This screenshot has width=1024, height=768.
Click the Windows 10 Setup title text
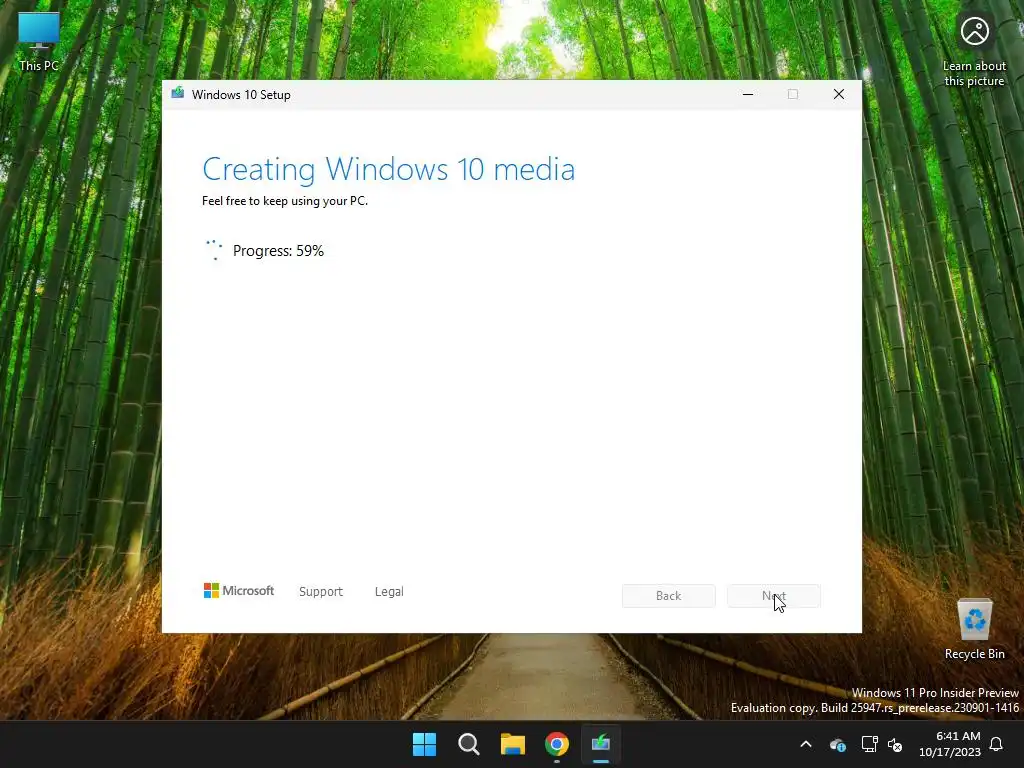pos(241,95)
